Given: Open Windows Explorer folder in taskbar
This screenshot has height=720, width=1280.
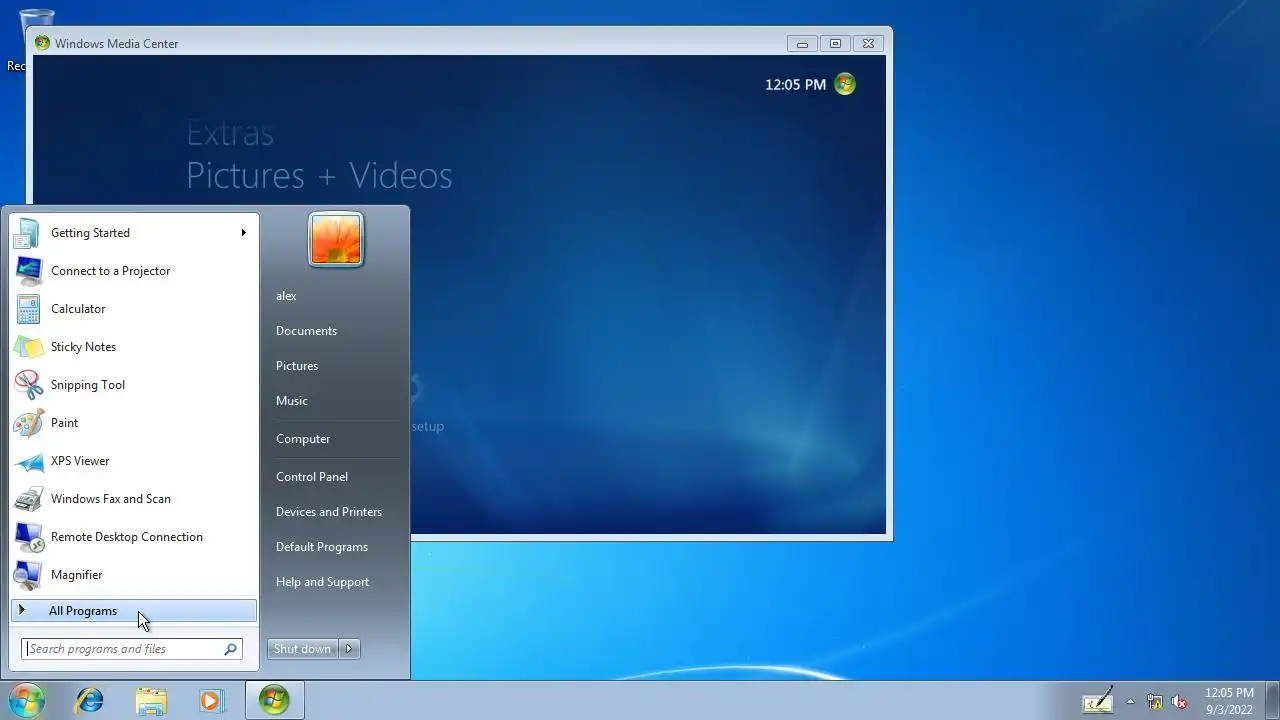Looking at the screenshot, I should (x=151, y=700).
